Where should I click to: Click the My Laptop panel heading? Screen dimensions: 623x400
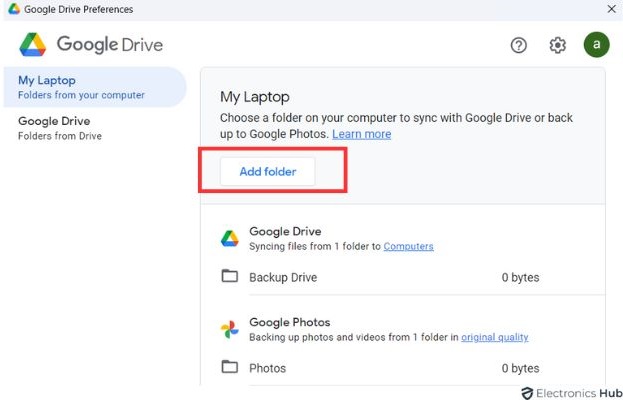point(255,97)
